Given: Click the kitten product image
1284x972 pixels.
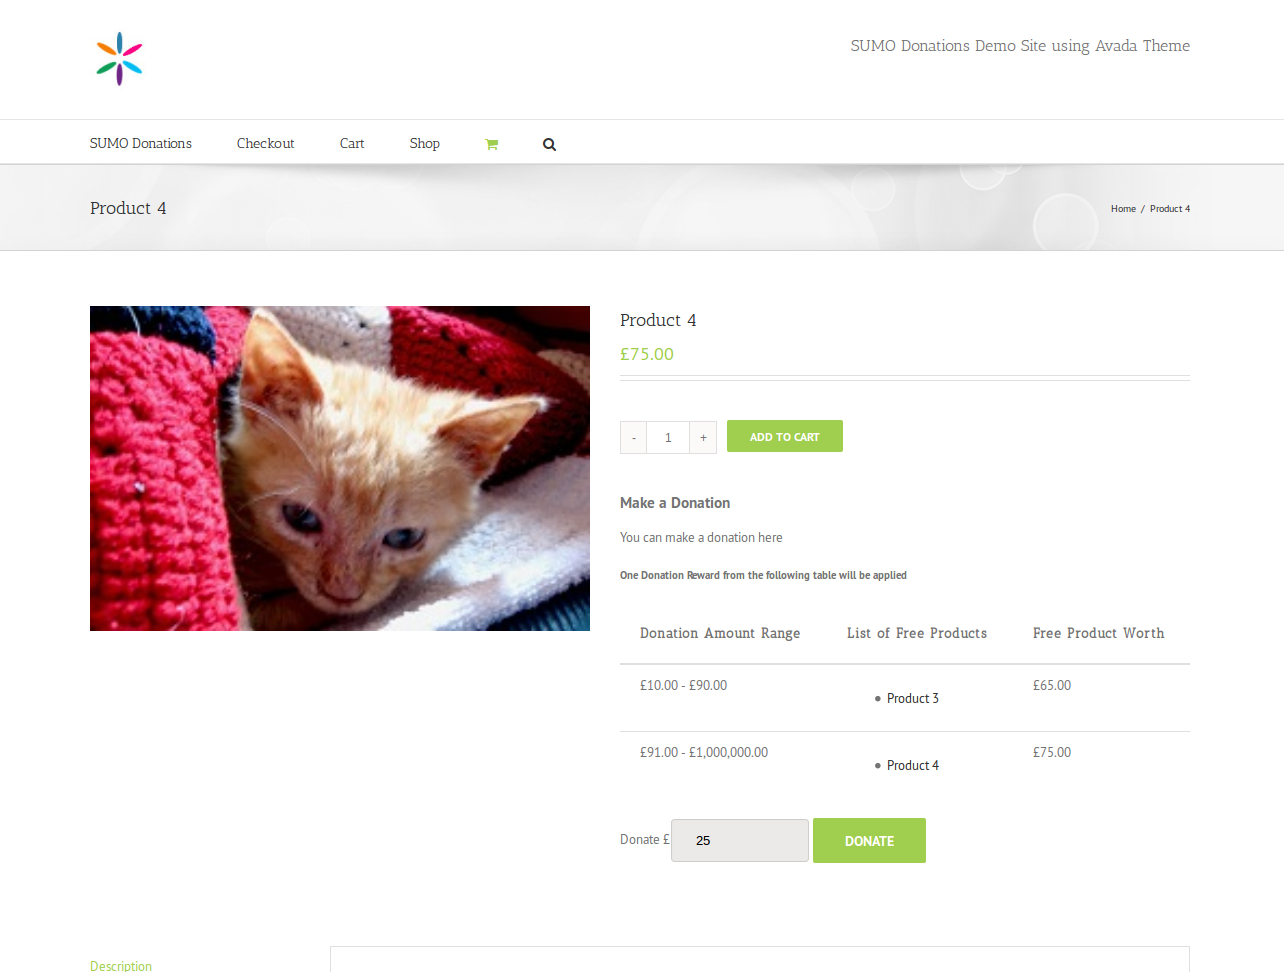Looking at the screenshot, I should point(340,468).
